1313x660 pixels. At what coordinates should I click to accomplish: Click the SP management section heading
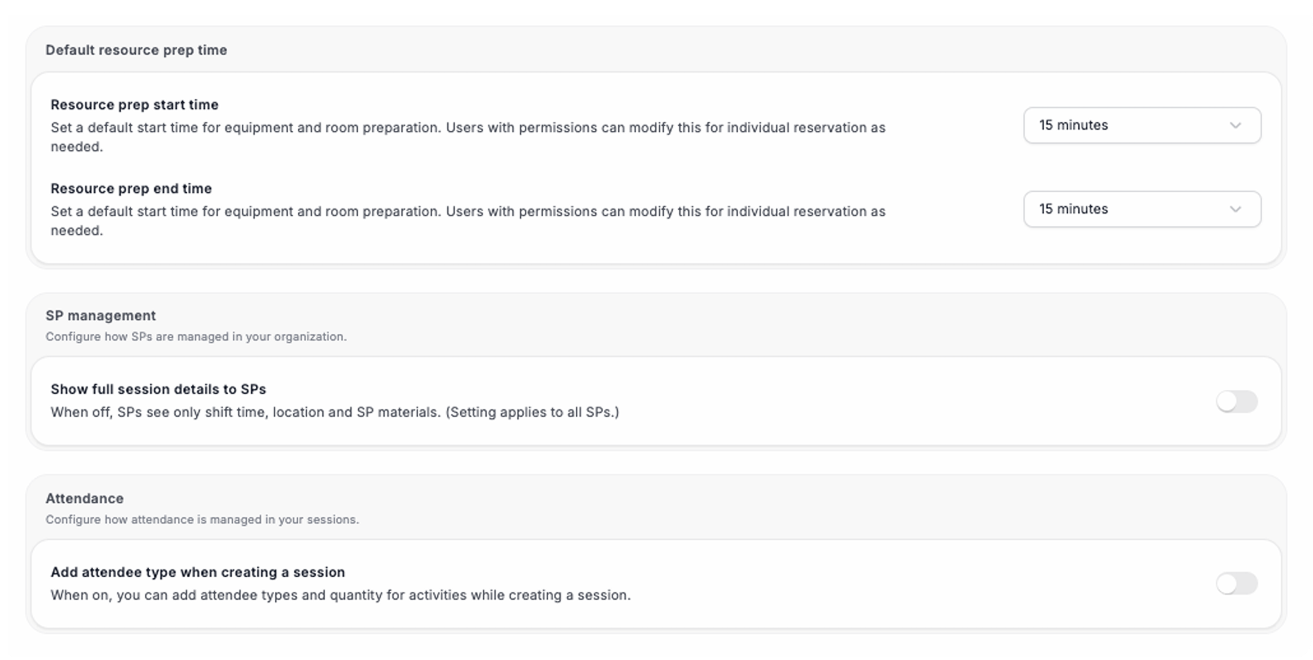pos(101,316)
